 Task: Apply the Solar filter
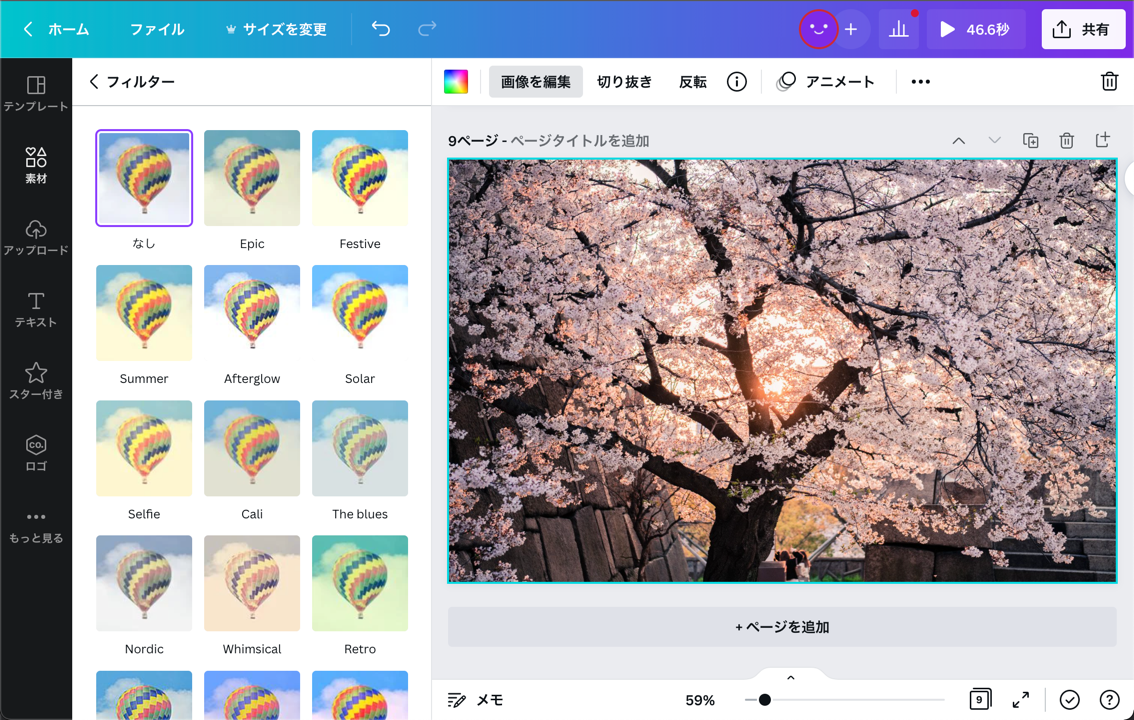pyautogui.click(x=359, y=313)
